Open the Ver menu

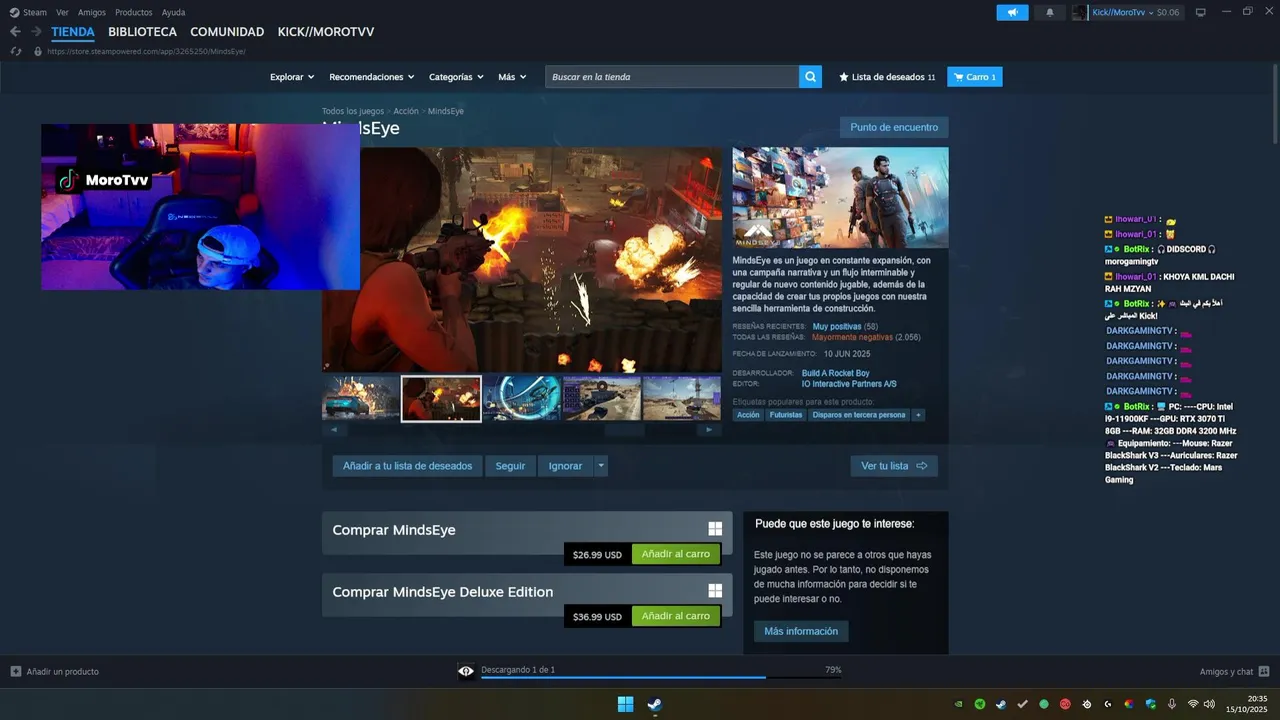[63, 12]
